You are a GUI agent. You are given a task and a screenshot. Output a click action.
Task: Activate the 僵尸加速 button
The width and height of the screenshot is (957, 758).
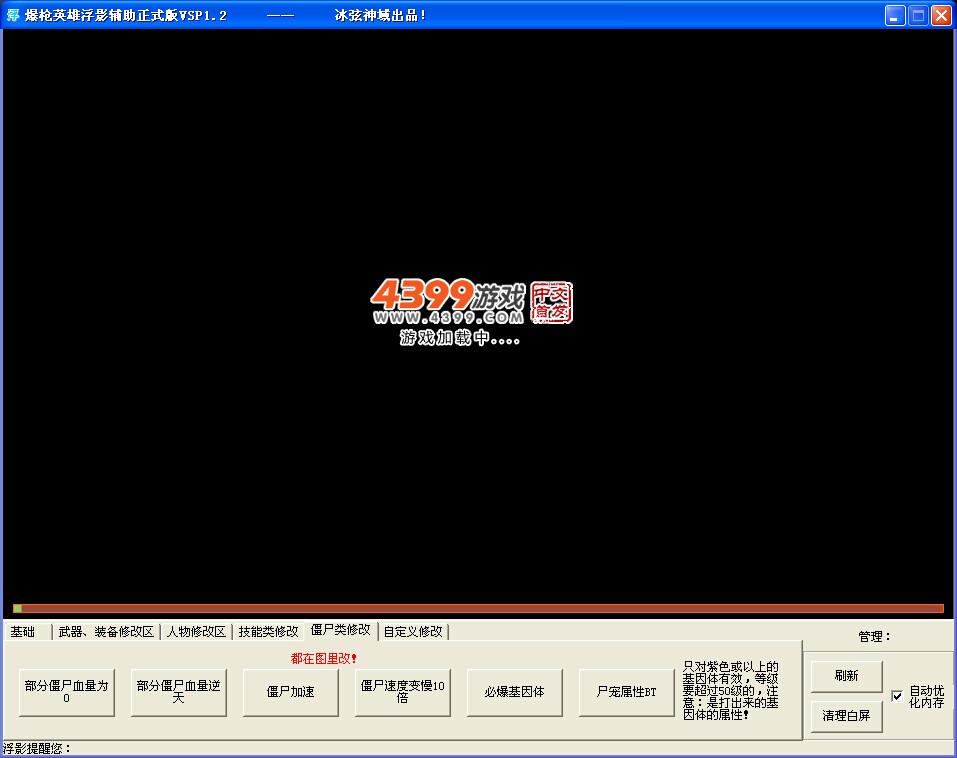point(291,692)
